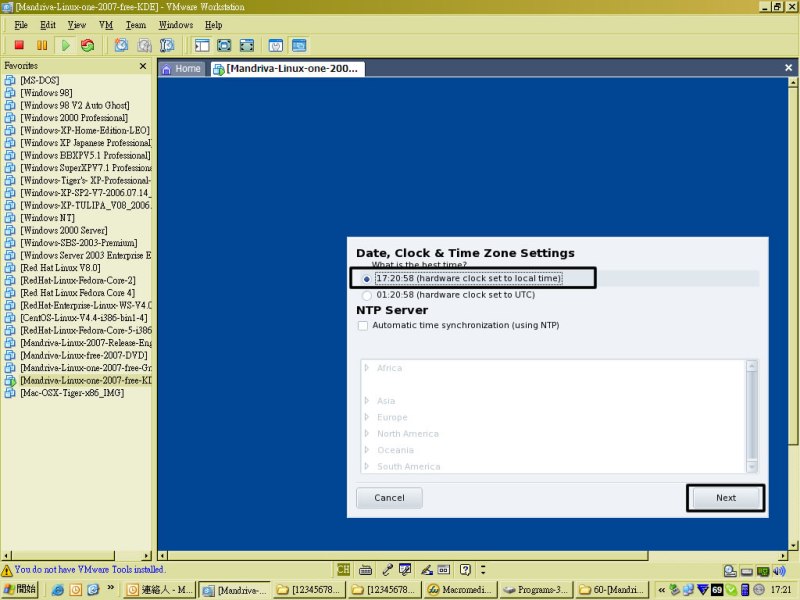Screen dimensions: 800x600
Task: Click the Reset virtual machine toolbar icon
Action: (x=88, y=45)
